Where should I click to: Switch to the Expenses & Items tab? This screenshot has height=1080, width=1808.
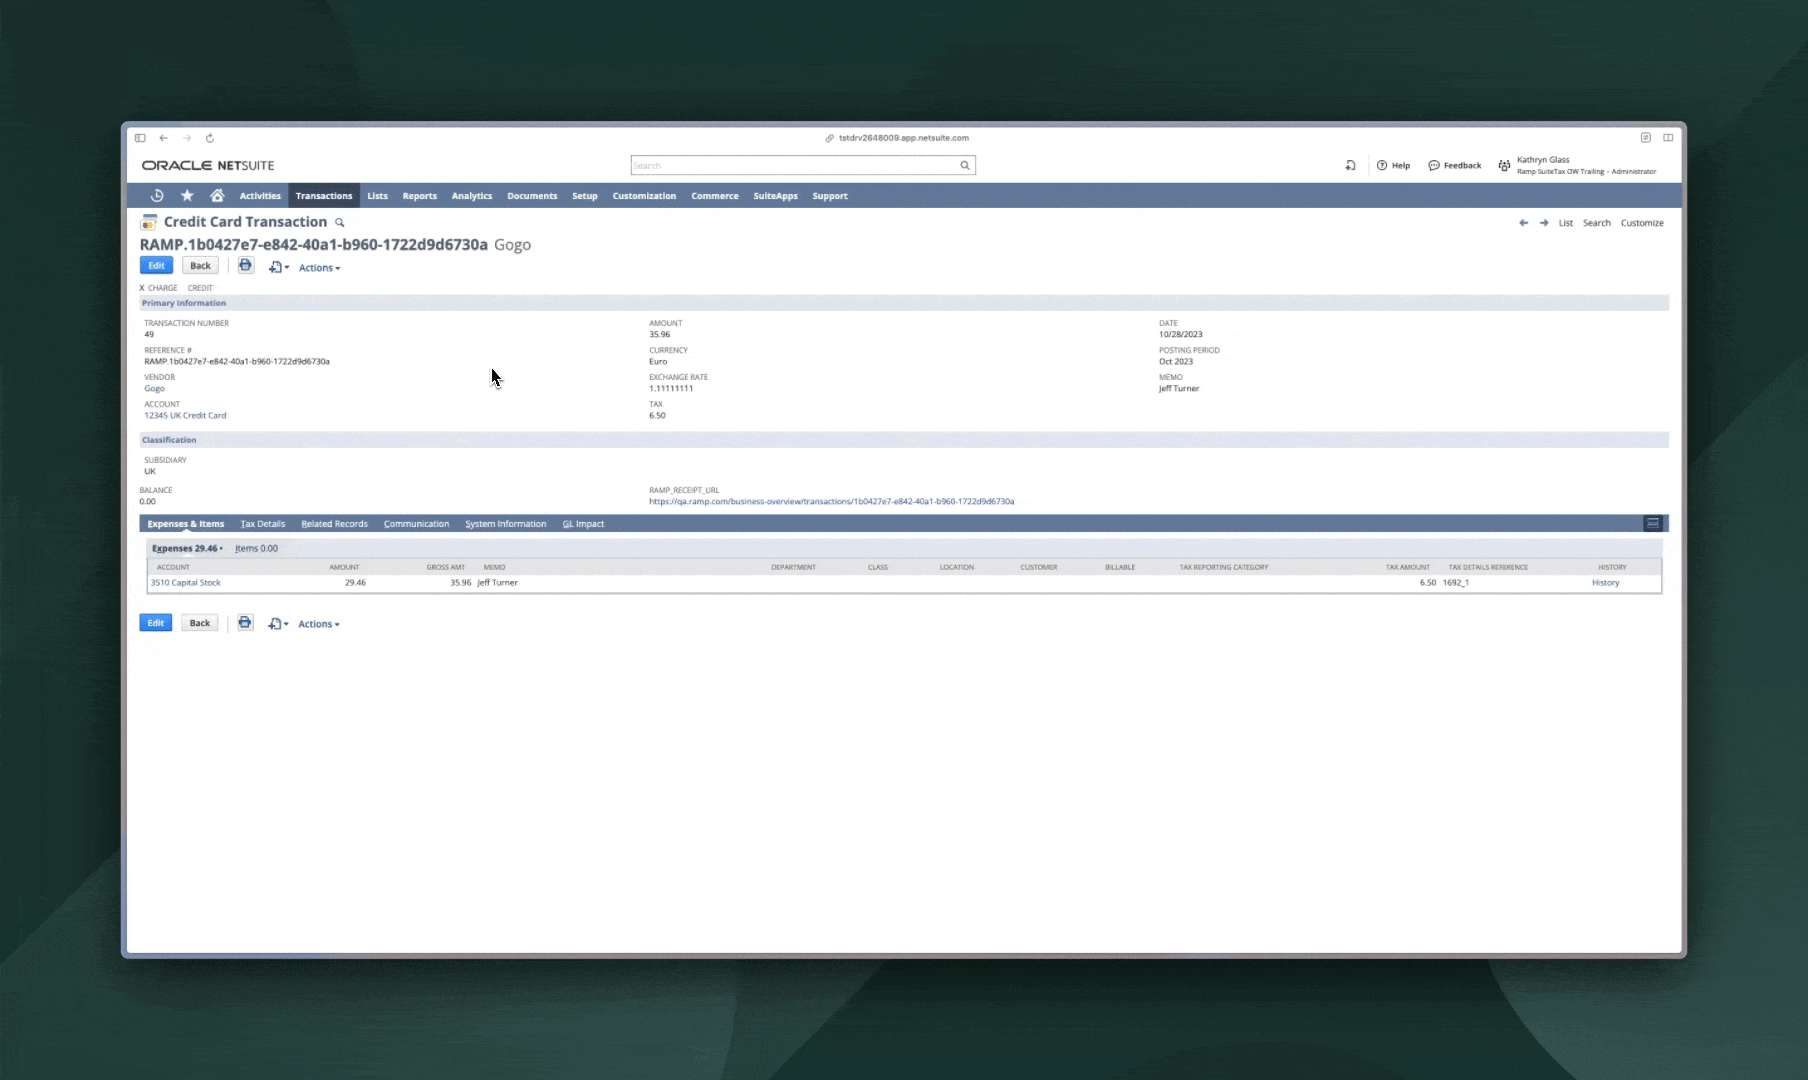[186, 524]
